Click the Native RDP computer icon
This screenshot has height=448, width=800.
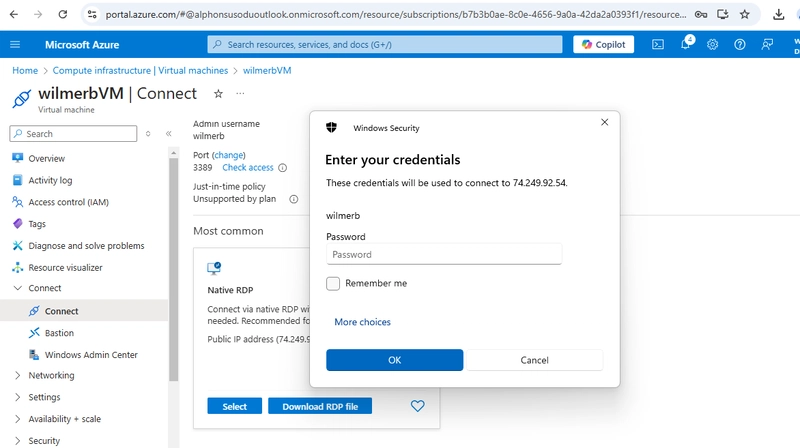214,268
